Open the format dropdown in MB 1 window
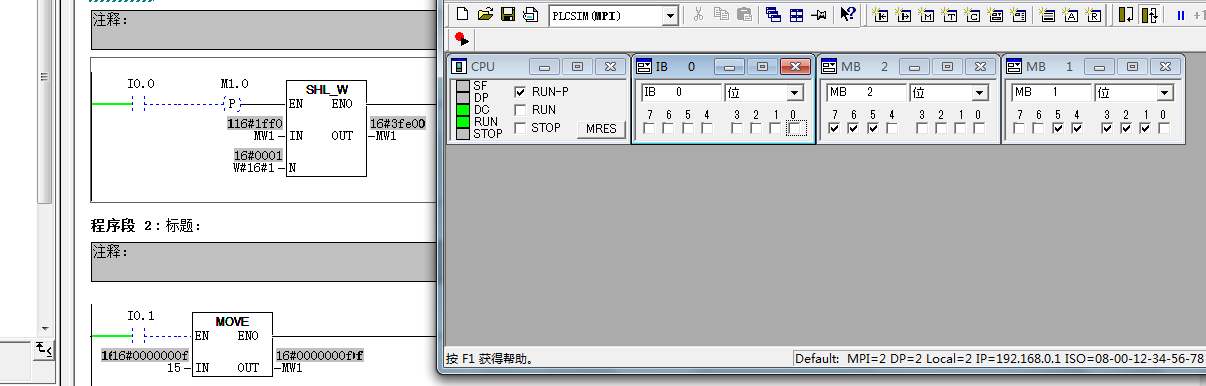This screenshot has height=386, width=1206. (1164, 93)
